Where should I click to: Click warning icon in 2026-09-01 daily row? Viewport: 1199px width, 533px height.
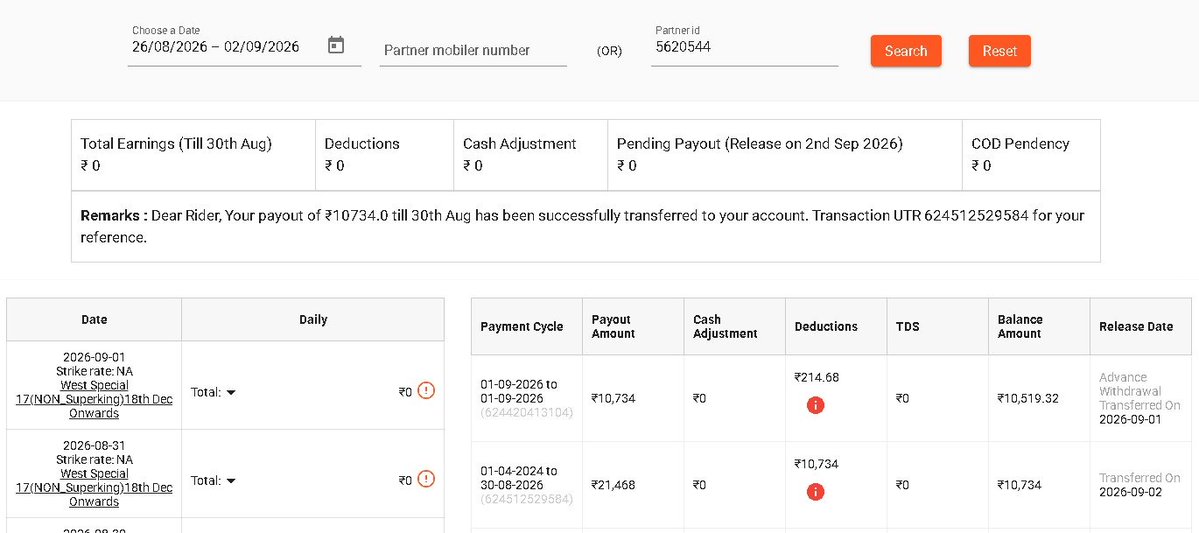[x=426, y=391]
